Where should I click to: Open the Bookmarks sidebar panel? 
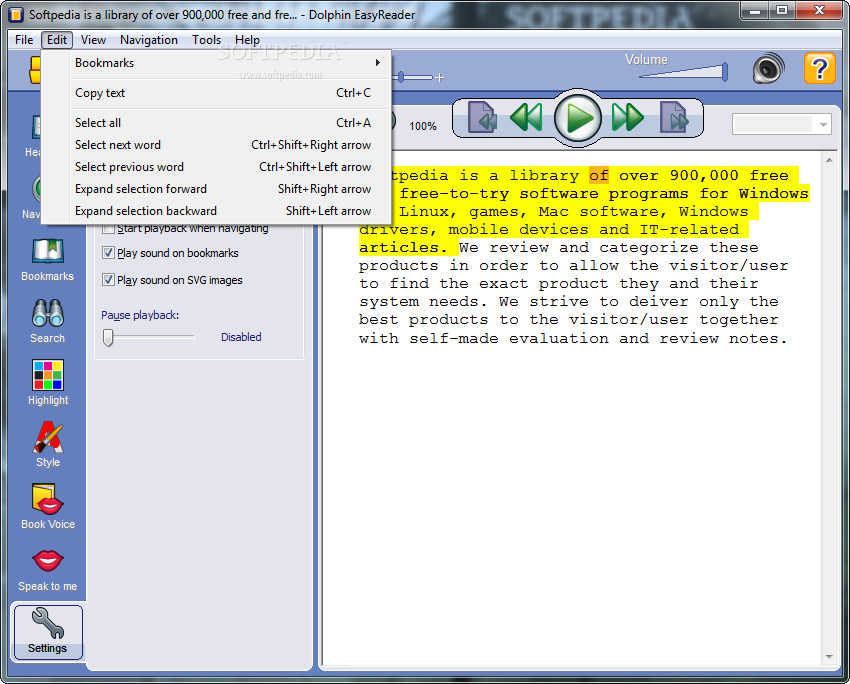coord(48,260)
